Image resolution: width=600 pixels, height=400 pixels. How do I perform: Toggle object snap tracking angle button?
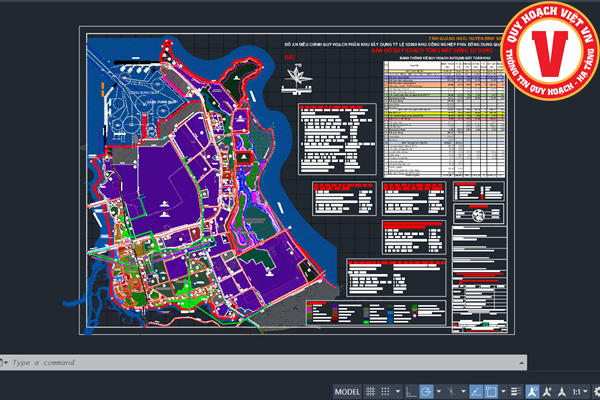point(476,391)
